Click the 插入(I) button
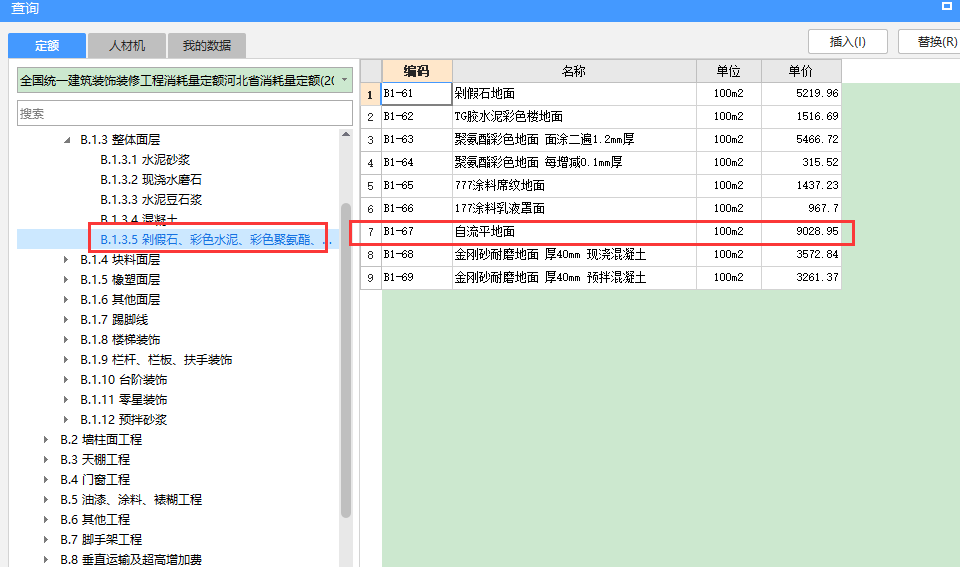960x567 pixels. 847,42
